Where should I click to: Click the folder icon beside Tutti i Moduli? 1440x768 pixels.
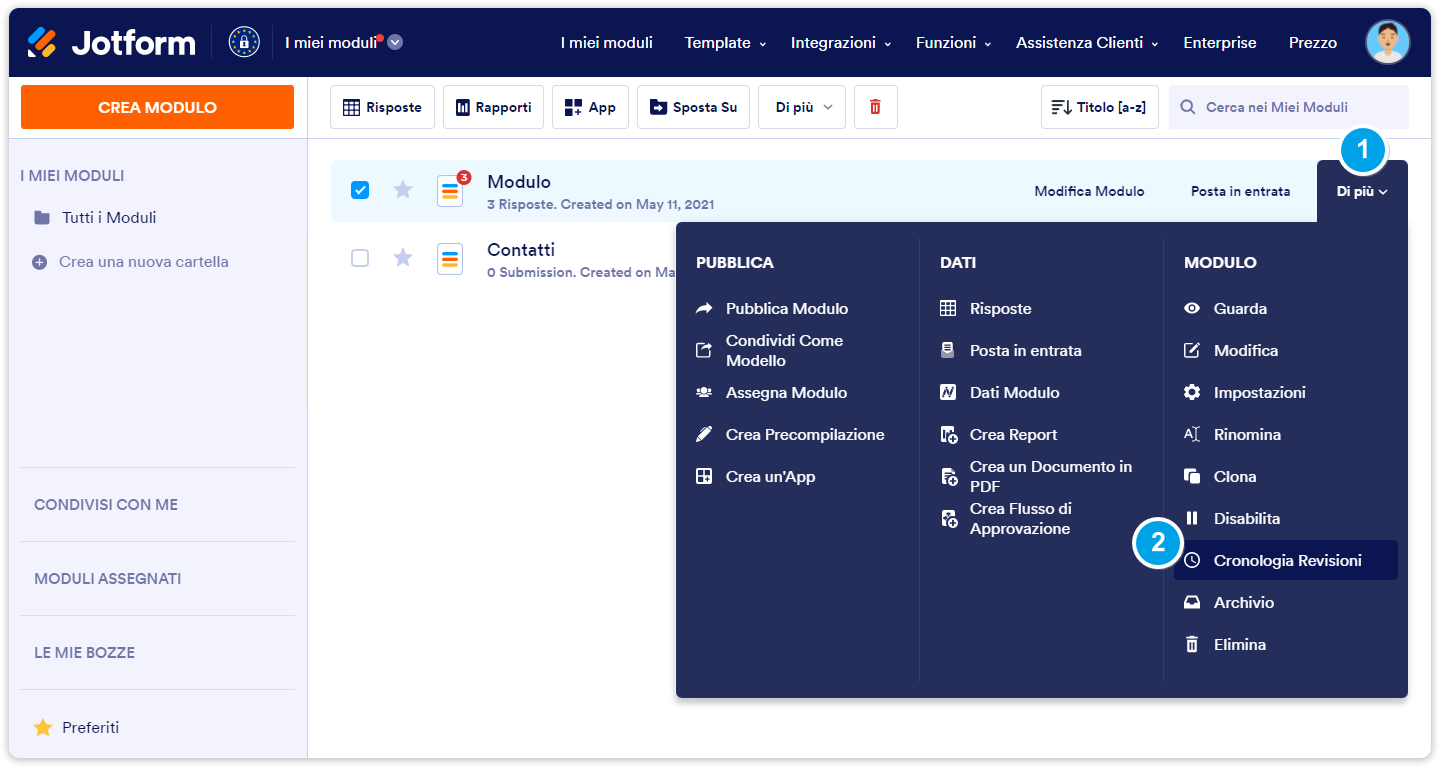point(42,218)
